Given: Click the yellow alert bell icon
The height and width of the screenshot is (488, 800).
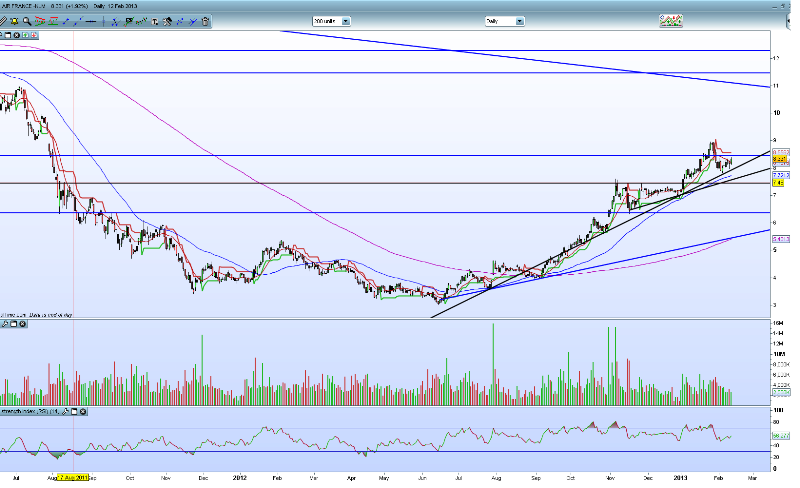Looking at the screenshot, I should point(14,21).
